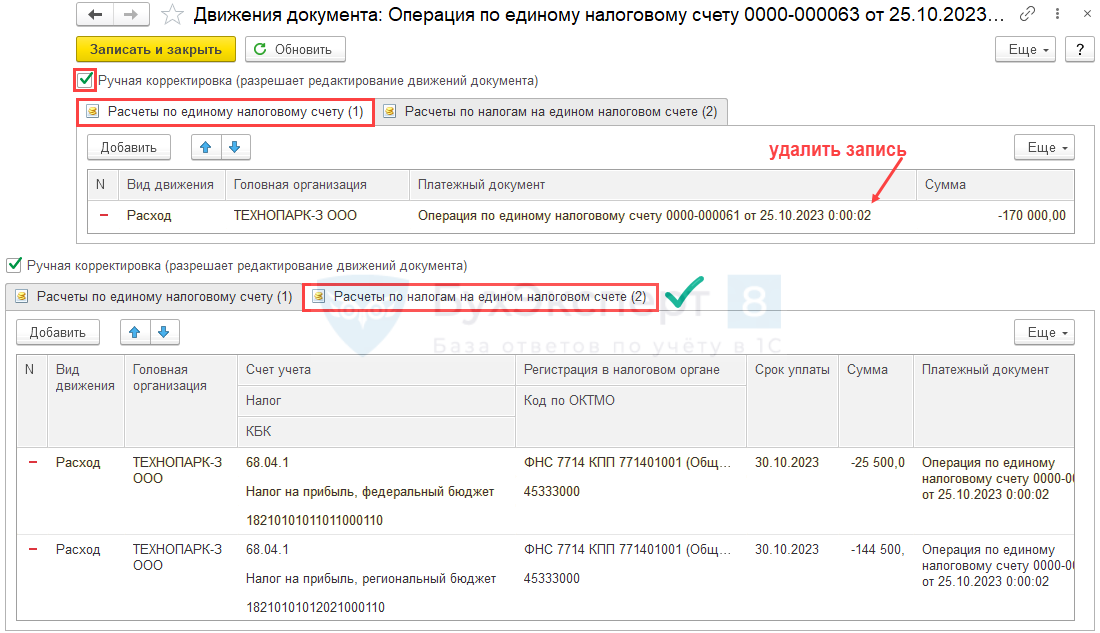Open the top Еще dropdown menu

pos(1029,49)
